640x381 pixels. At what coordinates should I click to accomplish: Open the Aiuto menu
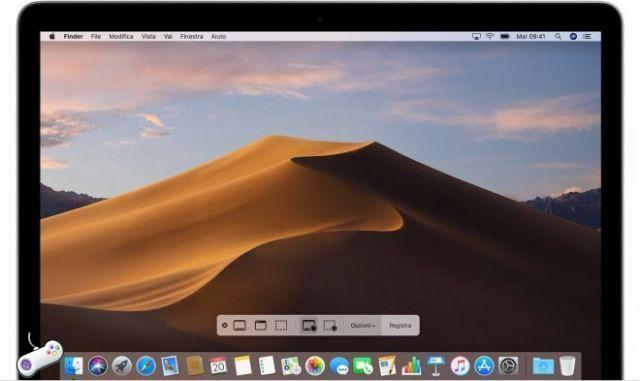coord(218,36)
